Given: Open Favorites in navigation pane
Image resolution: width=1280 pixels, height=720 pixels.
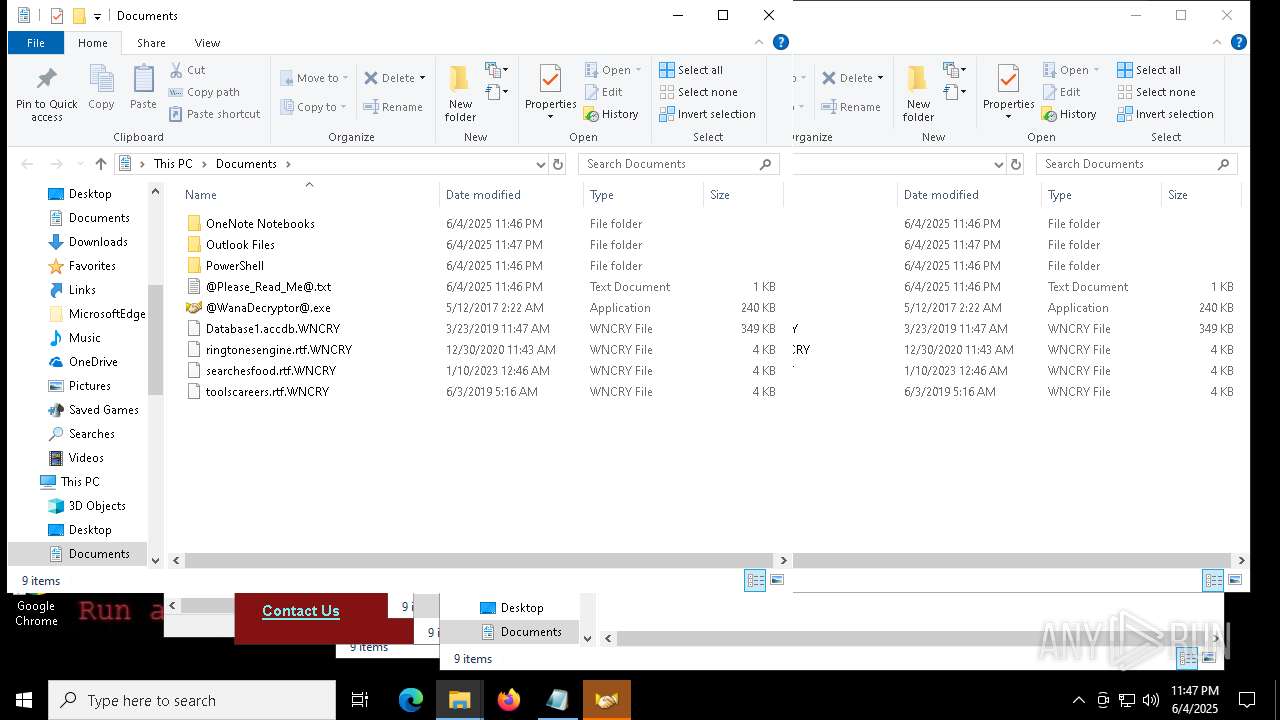Looking at the screenshot, I should tap(92, 266).
